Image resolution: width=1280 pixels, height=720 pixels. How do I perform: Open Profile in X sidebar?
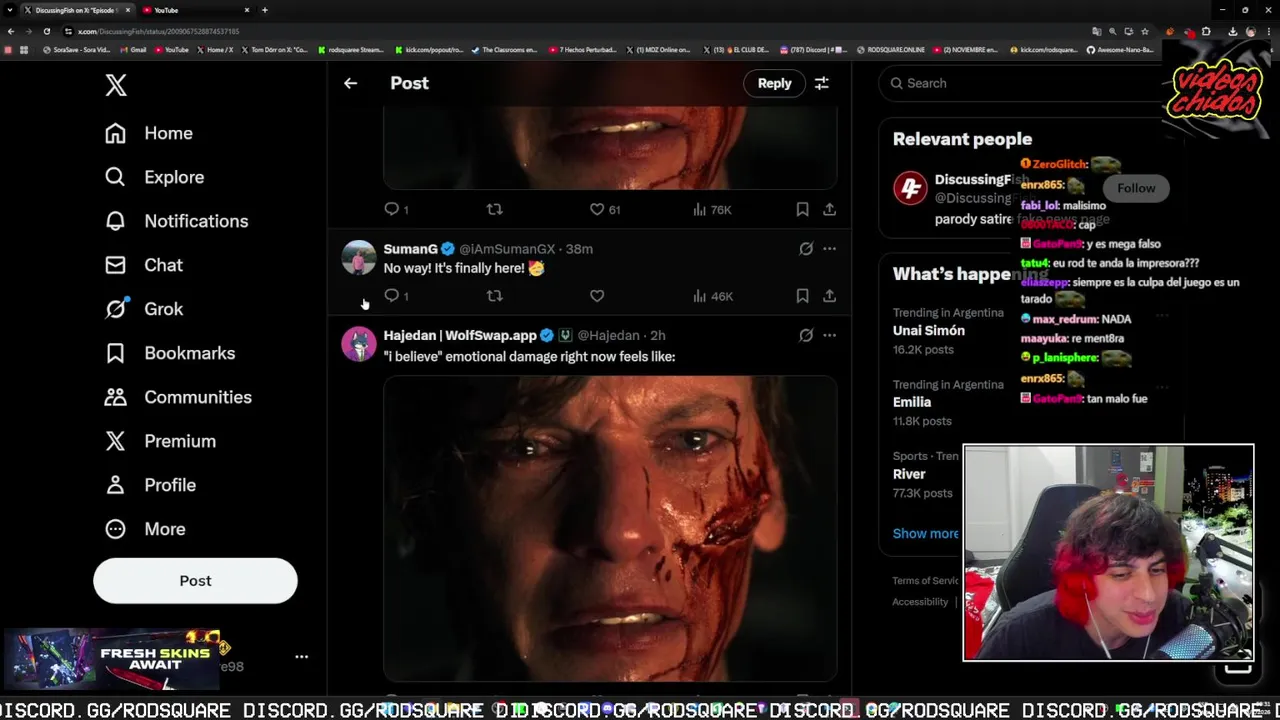pyautogui.click(x=150, y=485)
